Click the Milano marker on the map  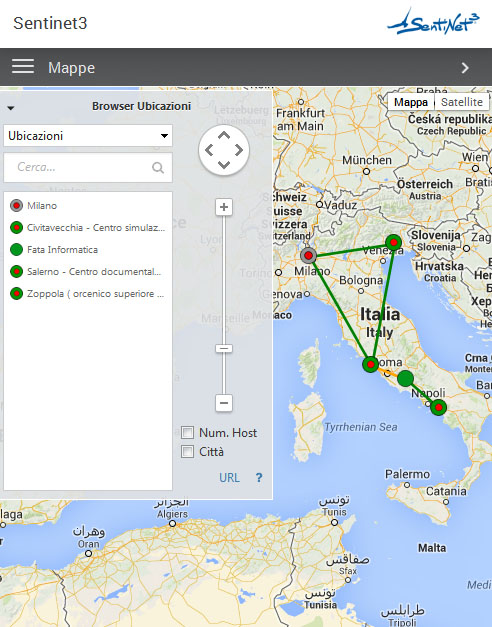(x=308, y=255)
